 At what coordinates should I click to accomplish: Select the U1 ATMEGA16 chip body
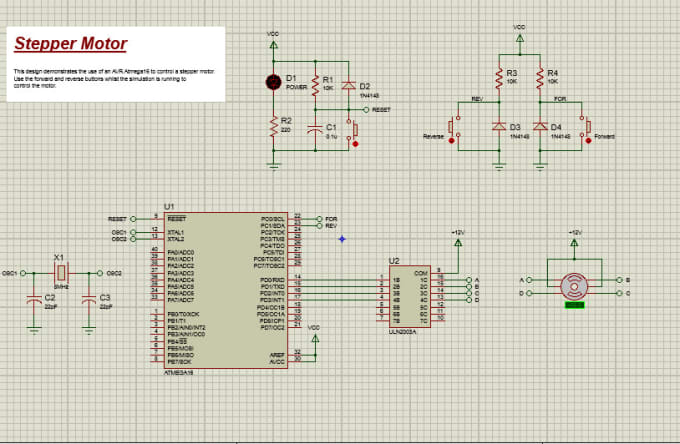coord(226,291)
